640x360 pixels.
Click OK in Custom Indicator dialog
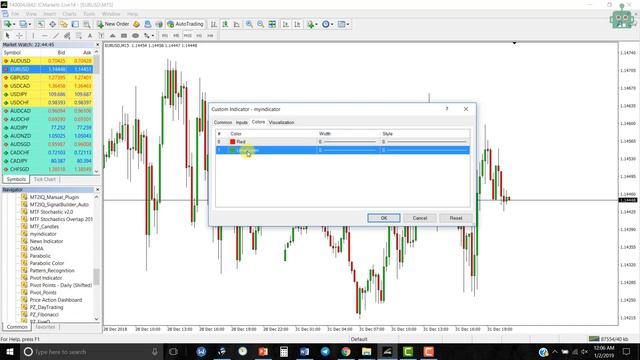[384, 218]
